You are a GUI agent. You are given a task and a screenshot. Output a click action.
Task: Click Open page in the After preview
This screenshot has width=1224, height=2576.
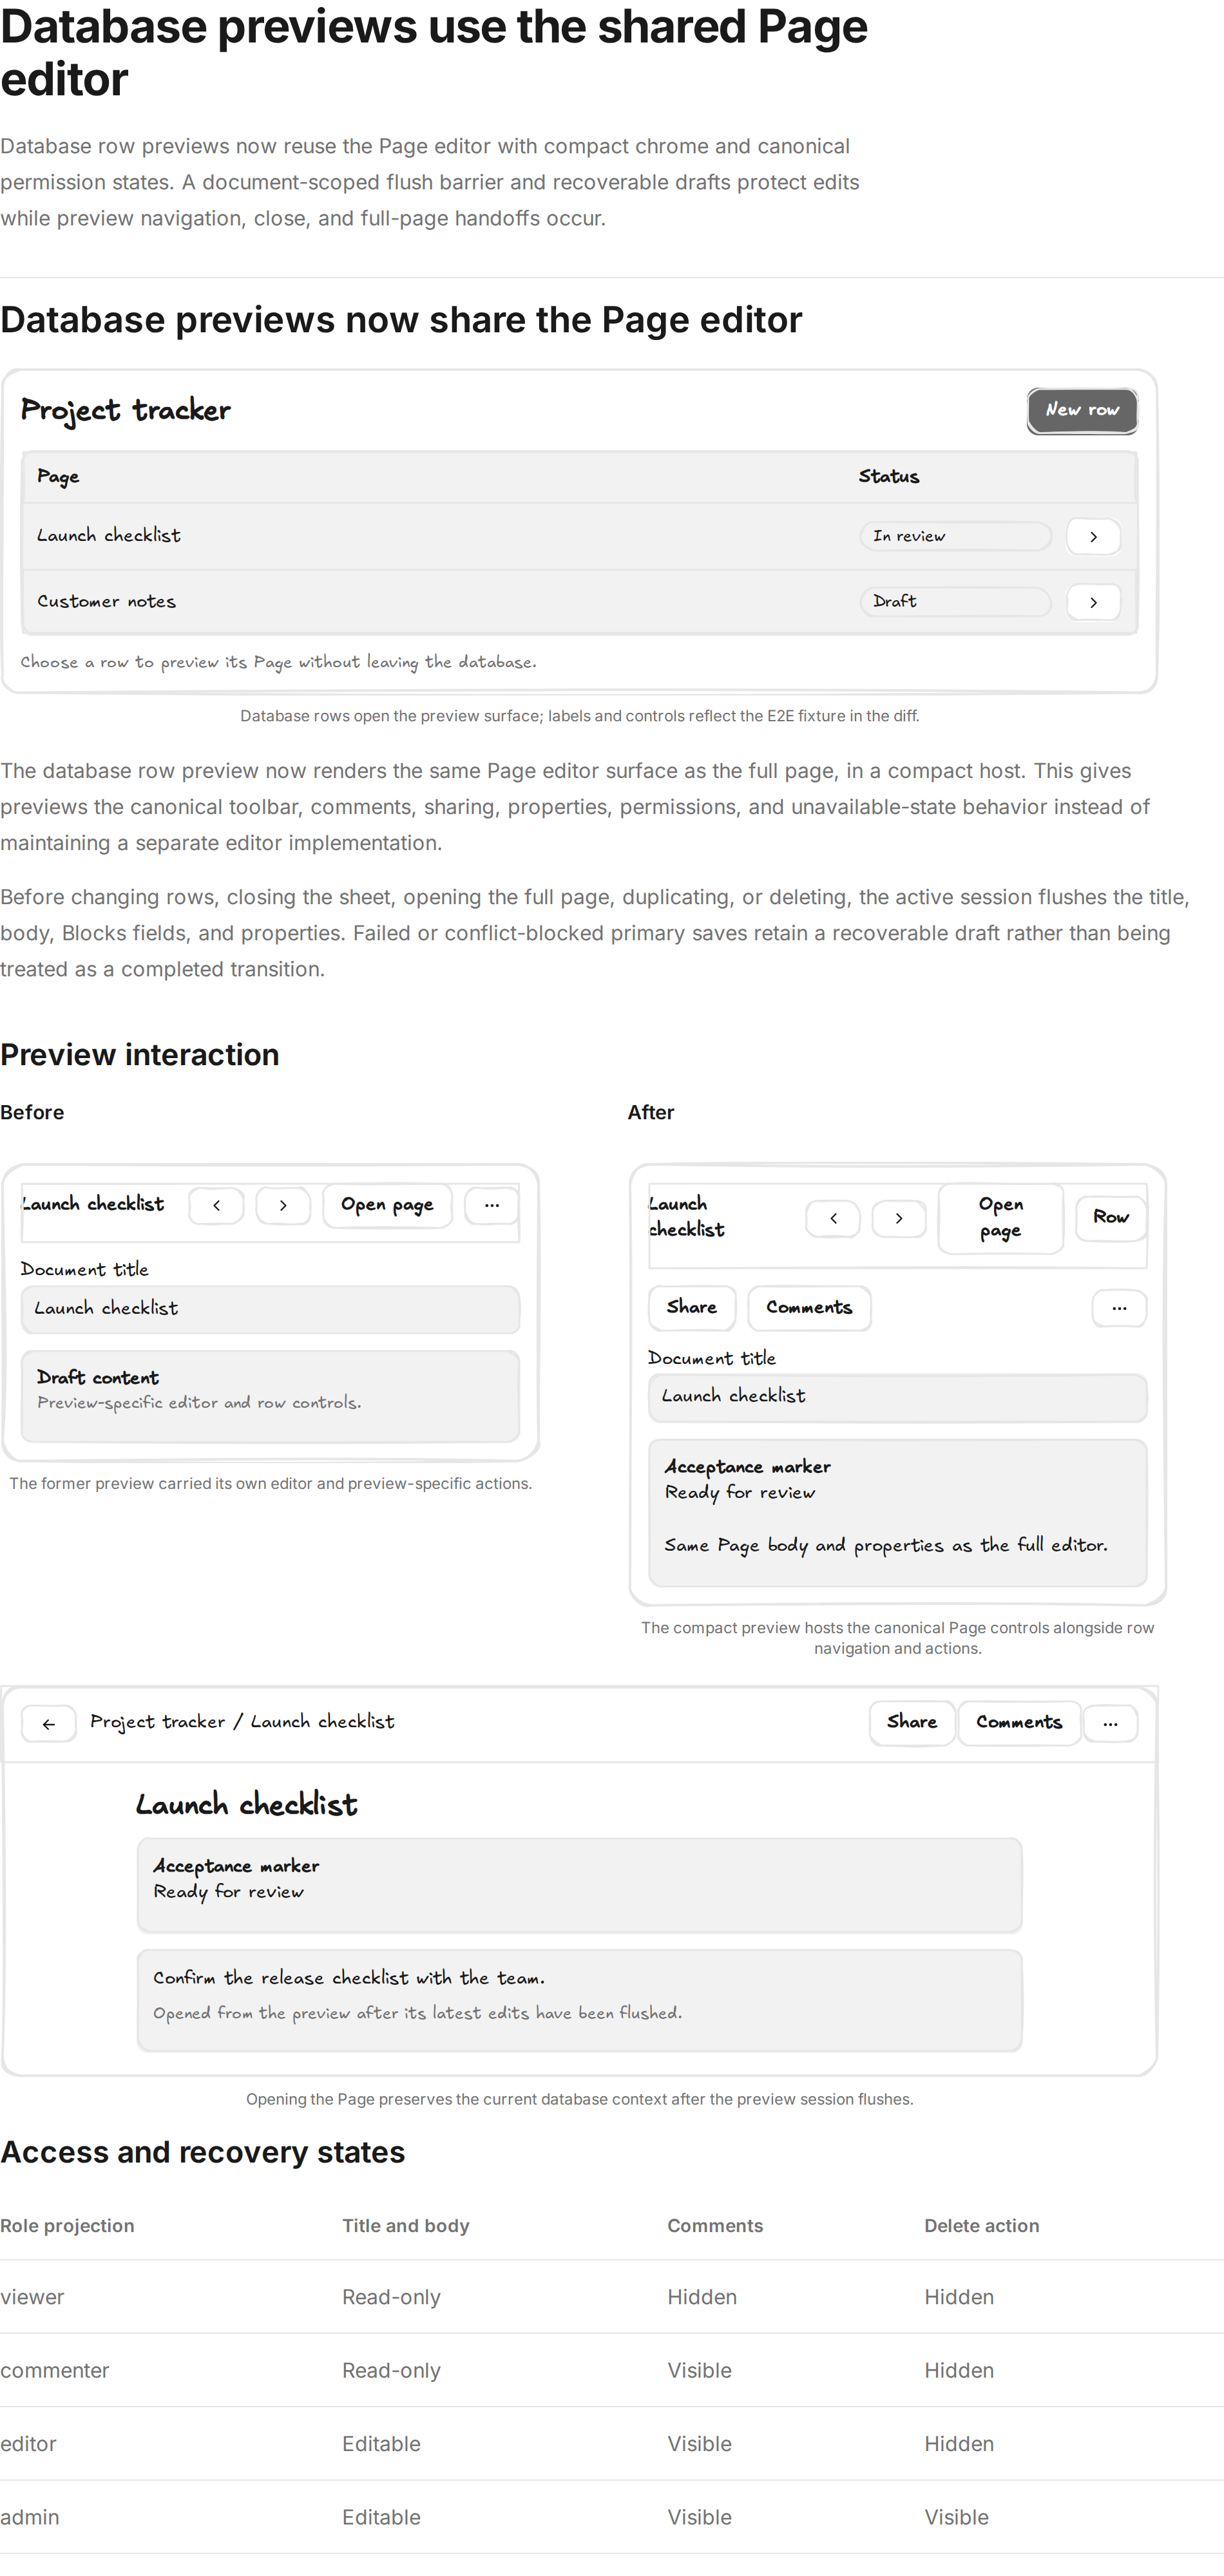point(1000,1218)
